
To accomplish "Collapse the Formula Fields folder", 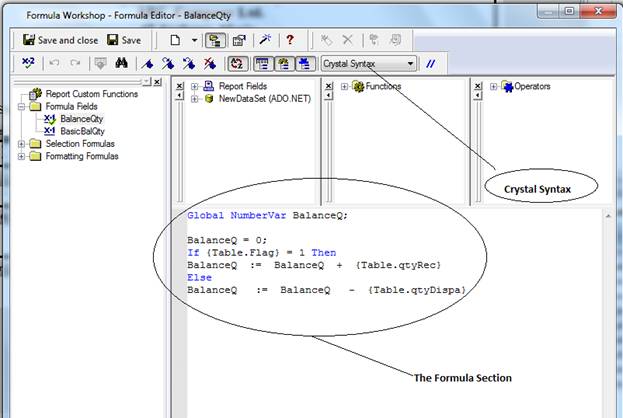I will coord(21,106).
